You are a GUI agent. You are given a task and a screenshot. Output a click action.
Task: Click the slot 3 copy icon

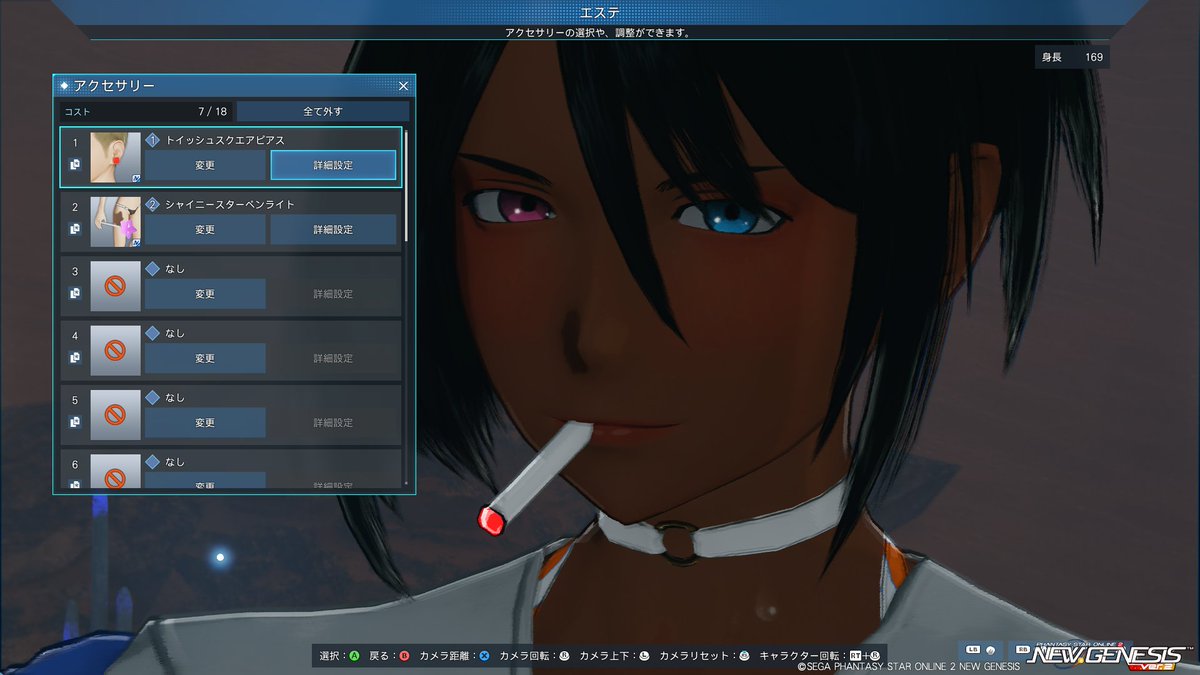(x=75, y=293)
